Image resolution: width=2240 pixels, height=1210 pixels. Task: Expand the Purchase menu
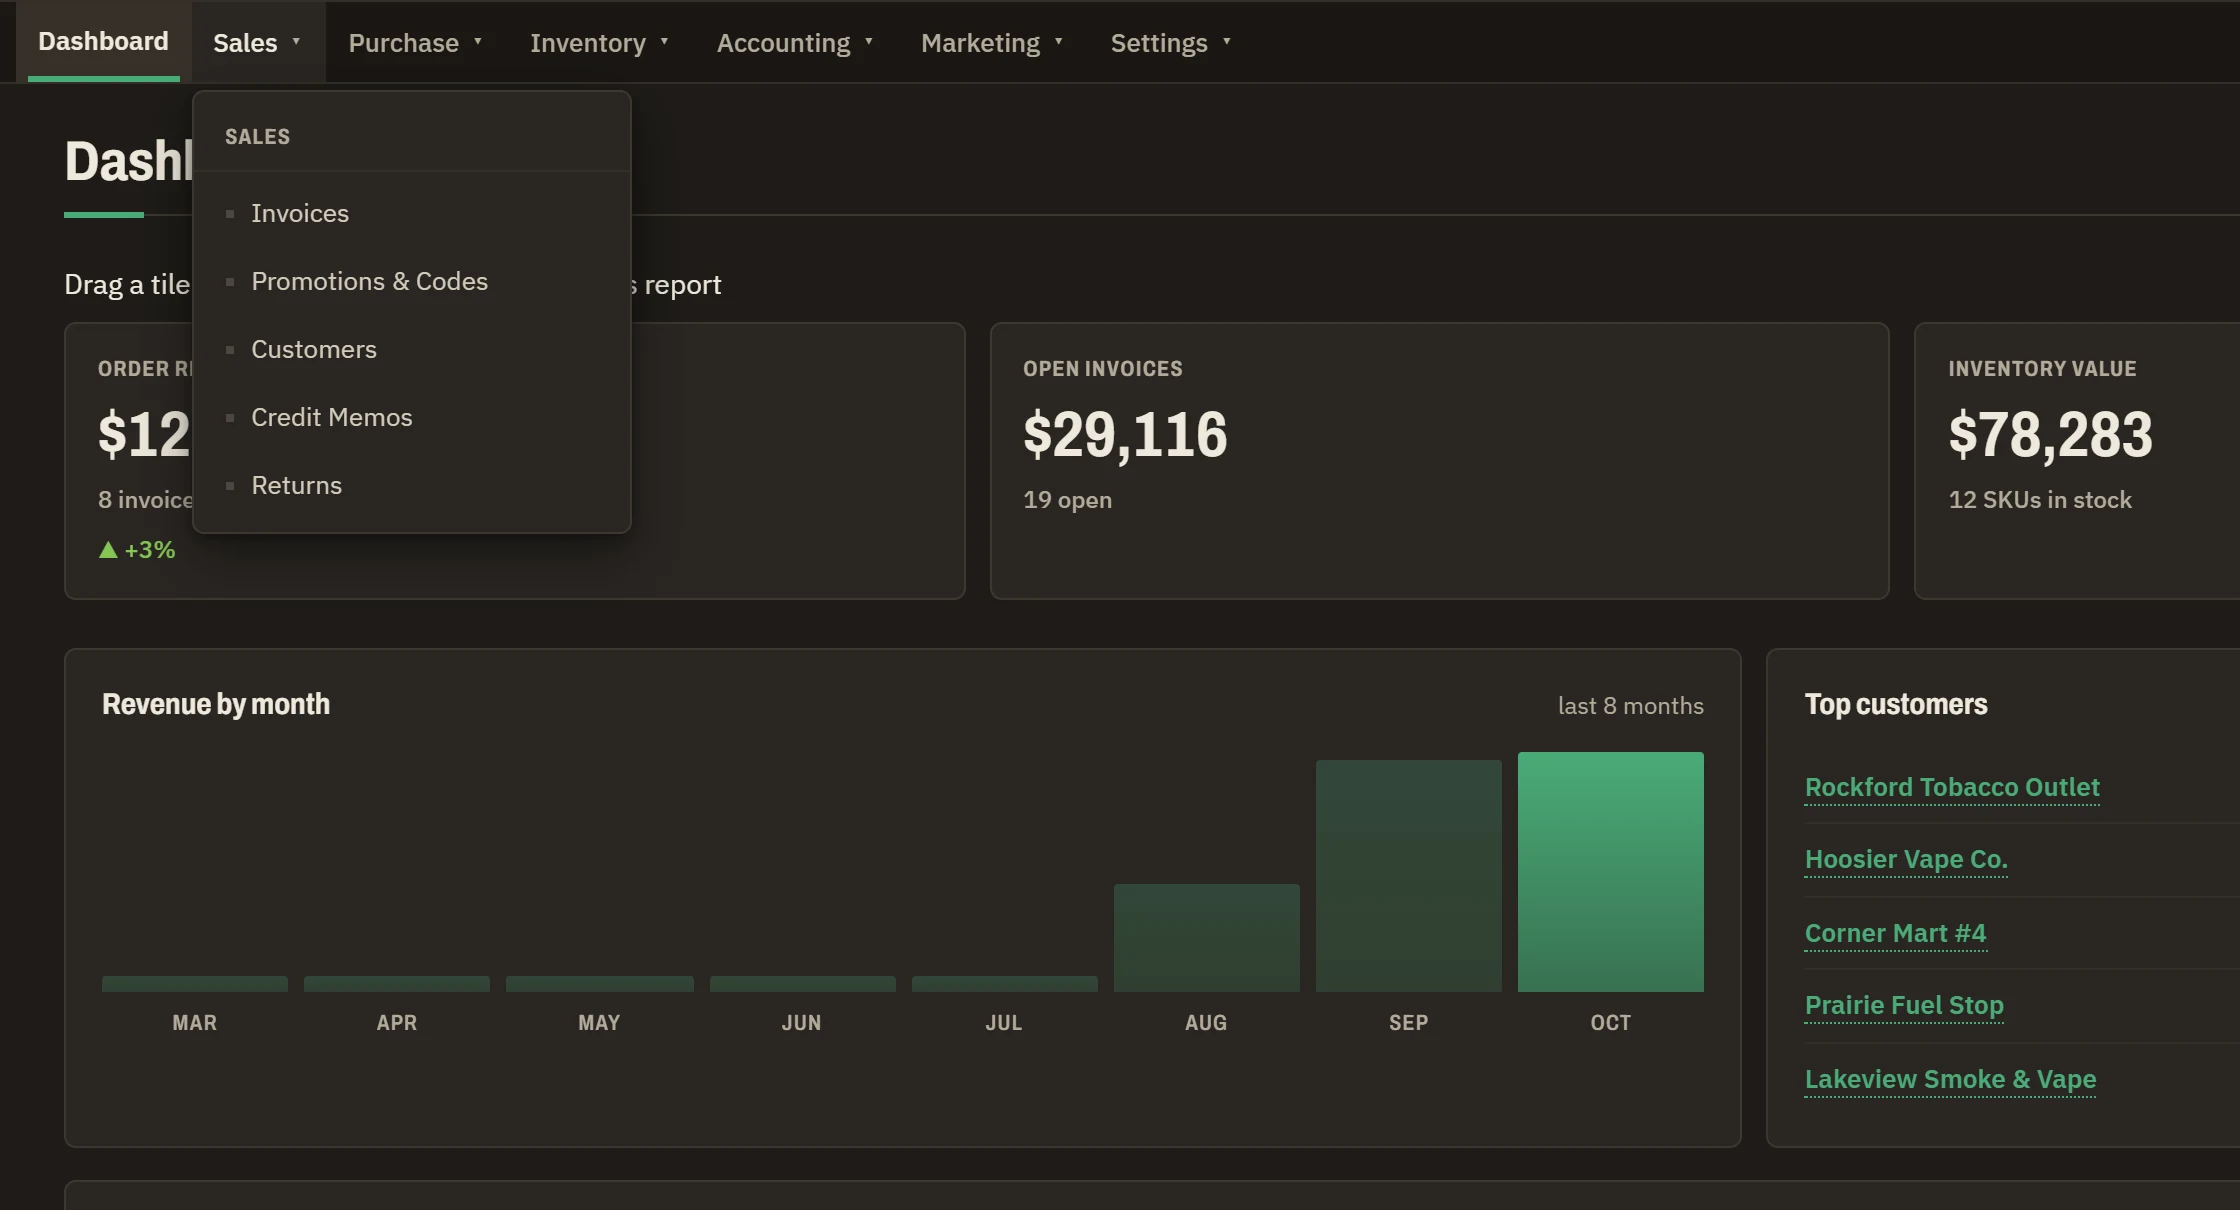click(416, 42)
